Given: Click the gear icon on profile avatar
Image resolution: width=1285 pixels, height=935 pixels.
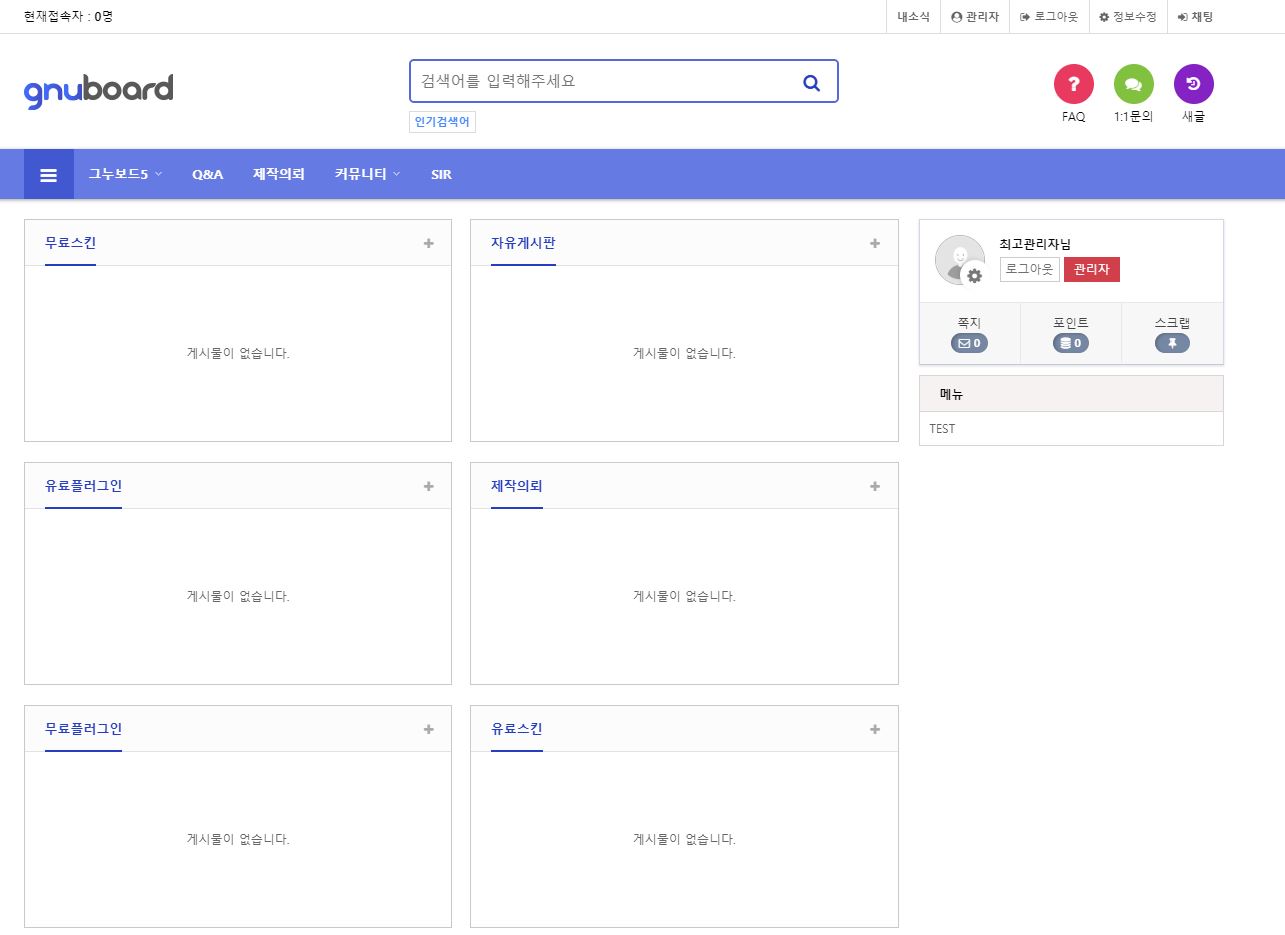Looking at the screenshot, I should (974, 276).
